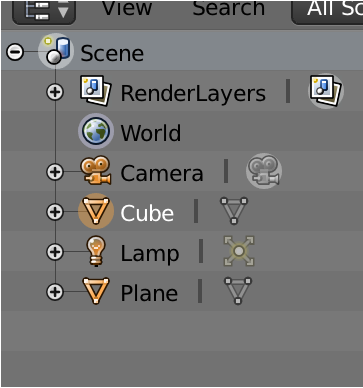
Task: Collapse the Scene tree node
Action: click(x=15, y=52)
